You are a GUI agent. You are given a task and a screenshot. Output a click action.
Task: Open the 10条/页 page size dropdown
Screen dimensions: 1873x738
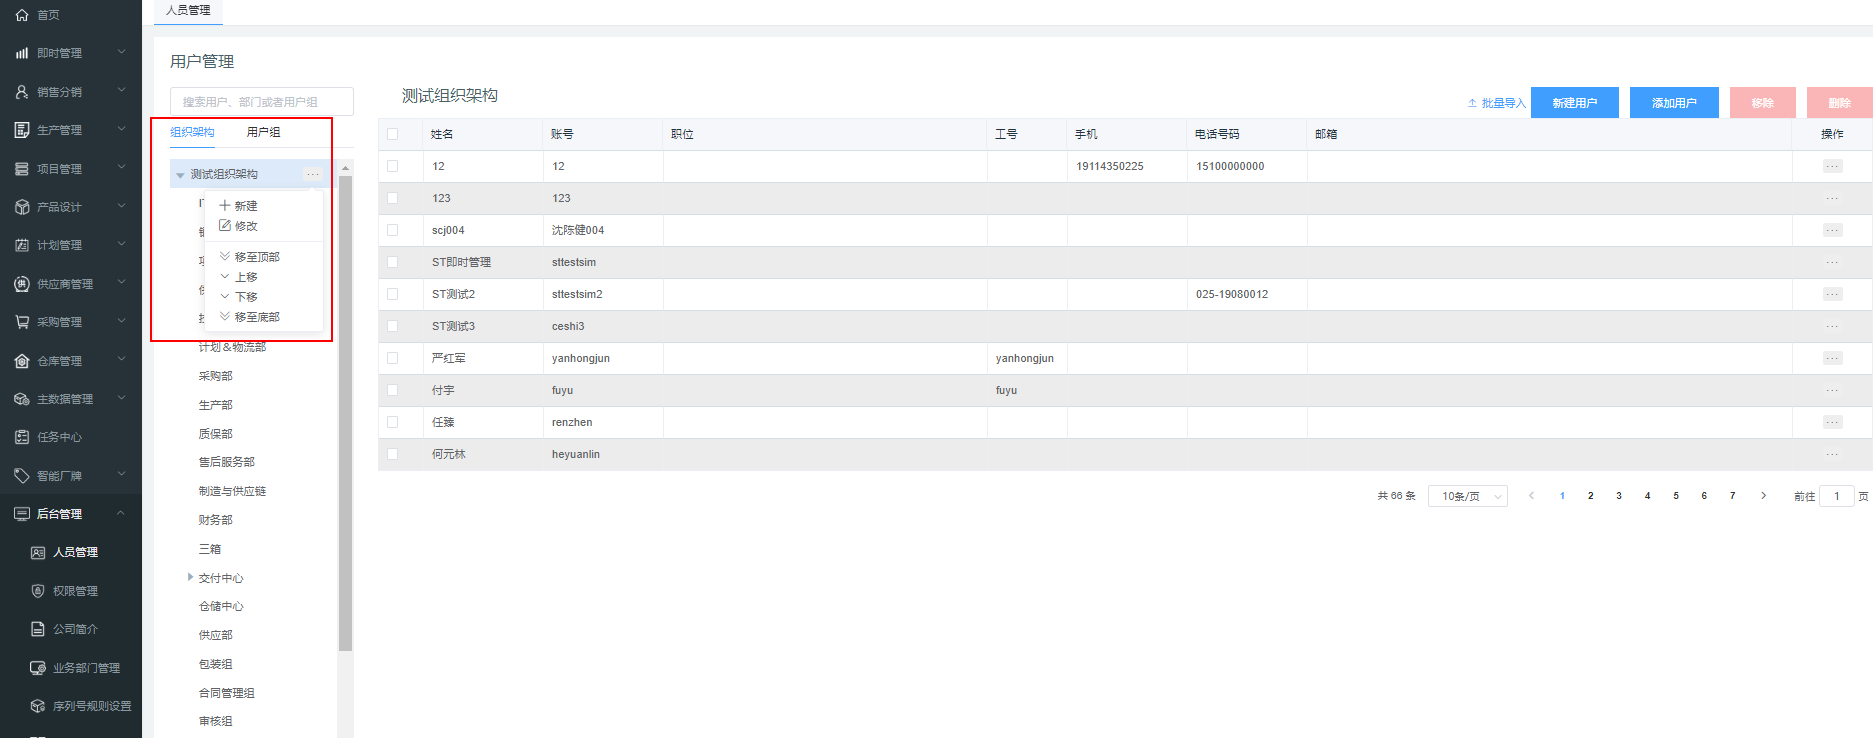pyautogui.click(x=1467, y=496)
